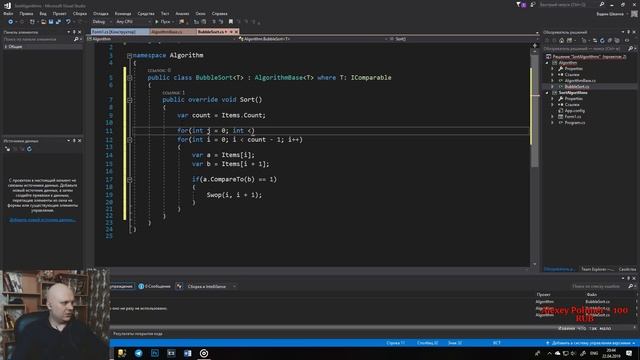Click the refresh icon in data sources panel
The image size is (640, 360).
point(29,149)
